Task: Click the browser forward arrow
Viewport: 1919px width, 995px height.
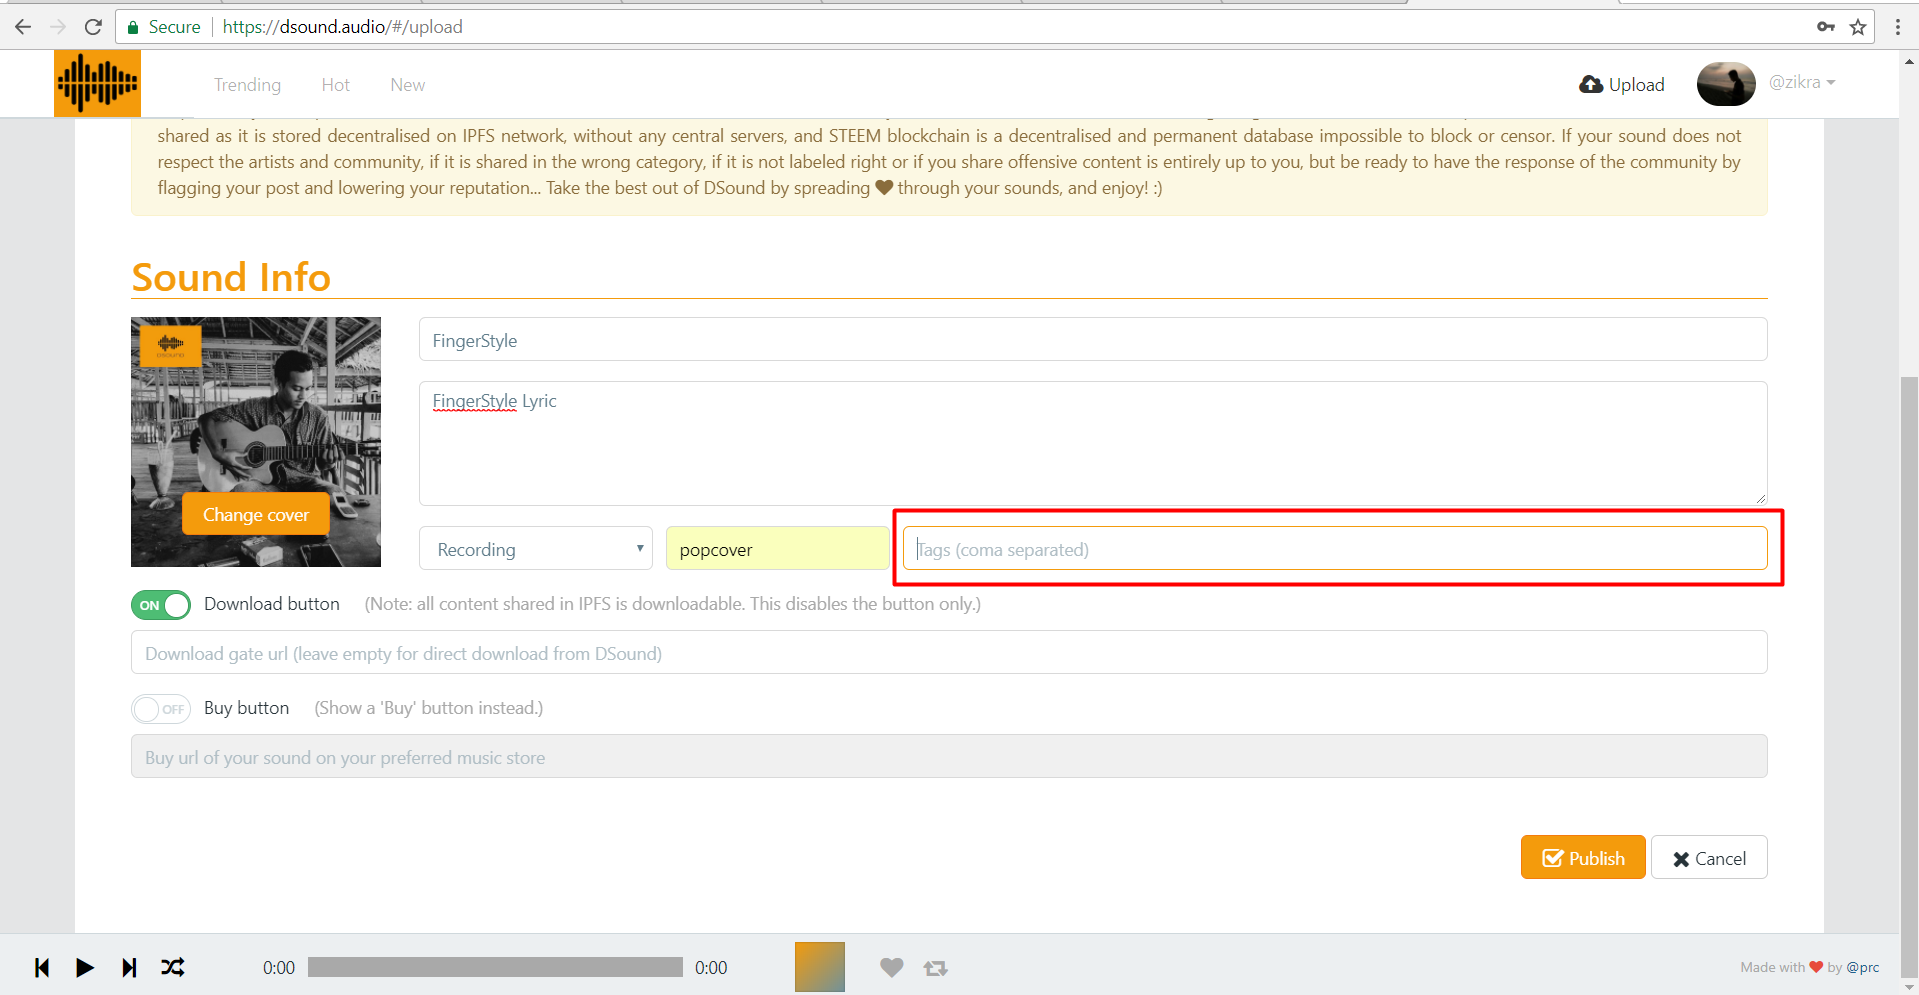Action: pos(58,27)
